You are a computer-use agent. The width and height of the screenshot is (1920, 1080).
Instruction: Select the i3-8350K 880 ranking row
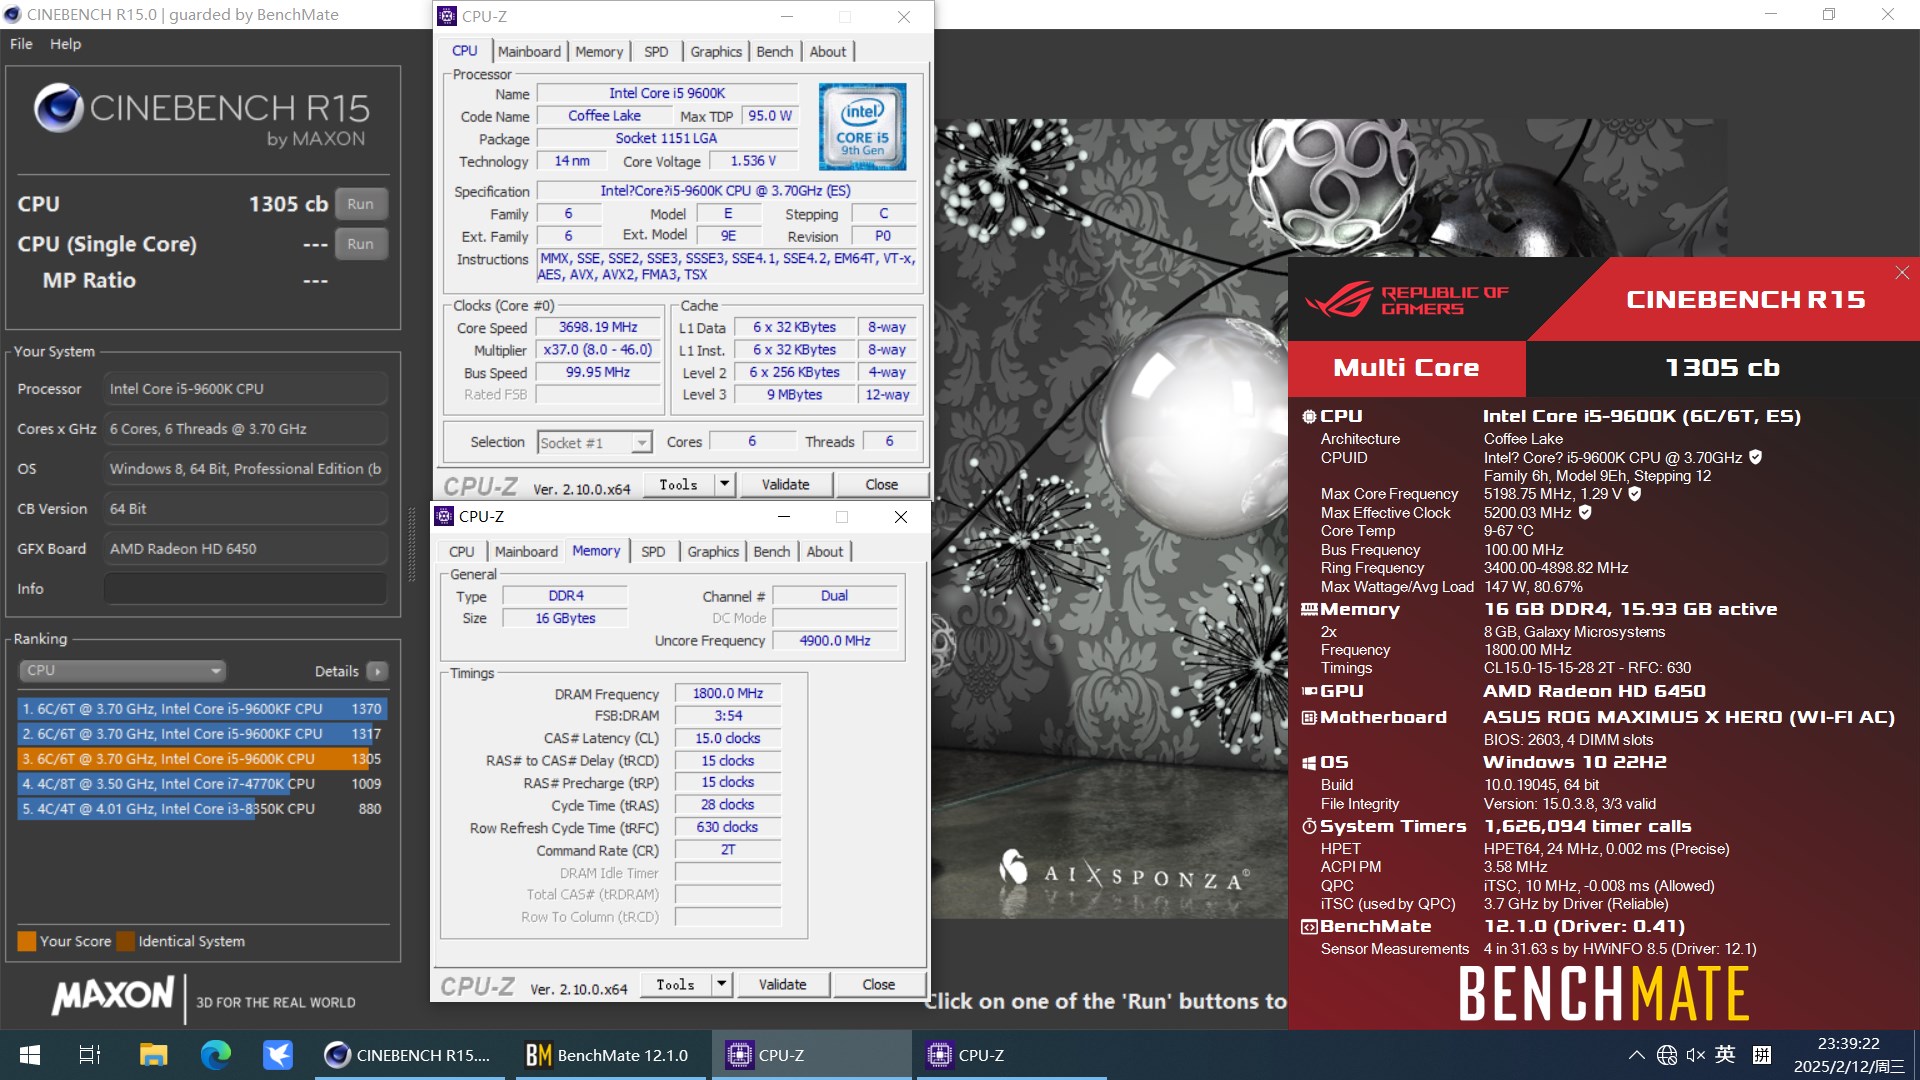pyautogui.click(x=202, y=809)
